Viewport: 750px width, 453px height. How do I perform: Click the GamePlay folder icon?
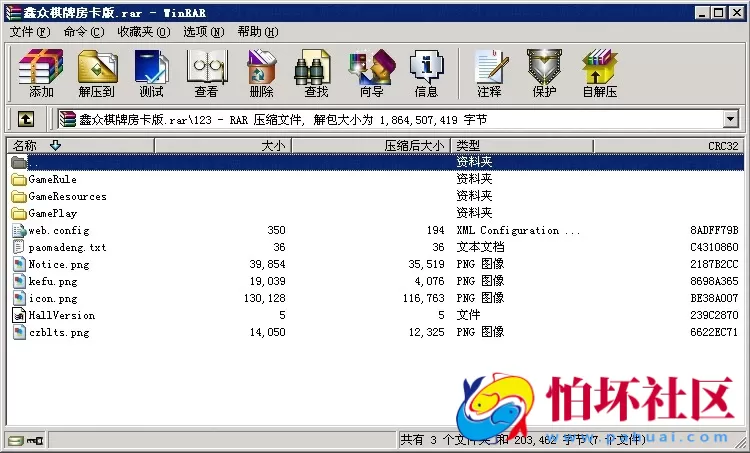(x=19, y=213)
